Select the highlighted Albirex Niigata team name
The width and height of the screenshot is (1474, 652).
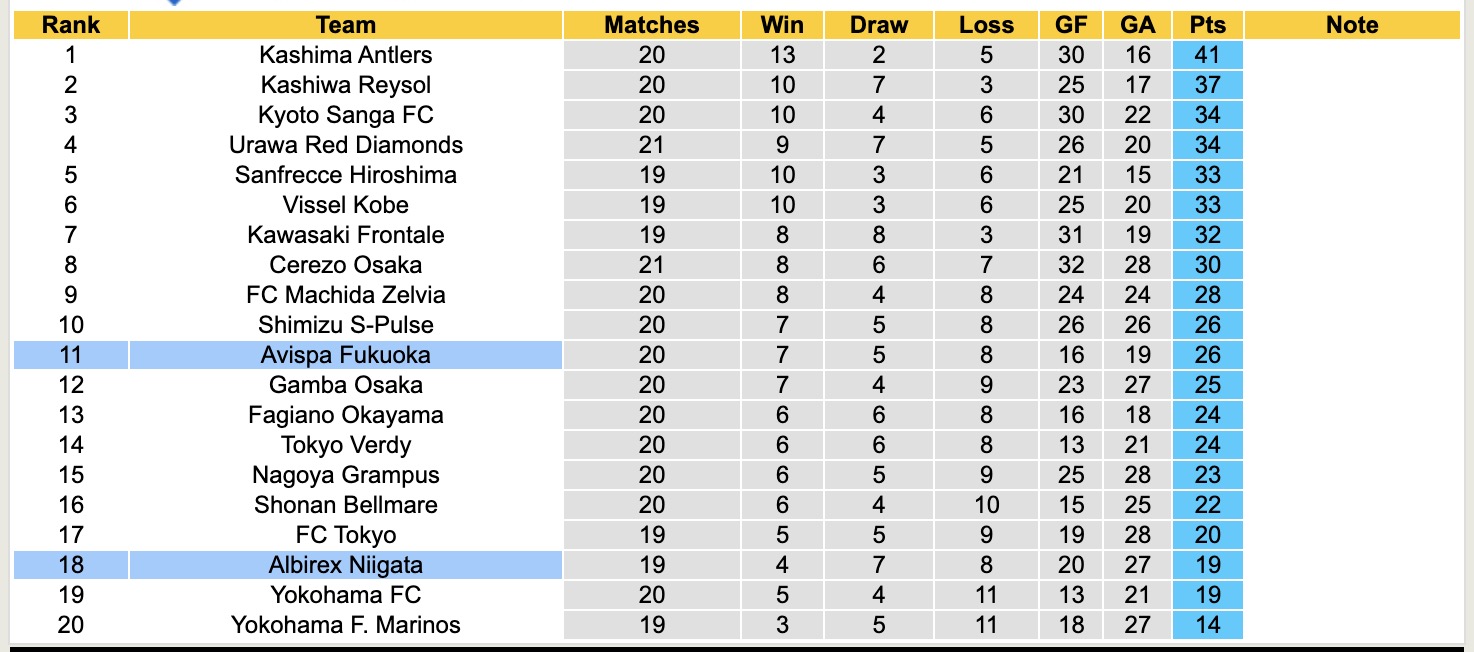click(x=345, y=565)
